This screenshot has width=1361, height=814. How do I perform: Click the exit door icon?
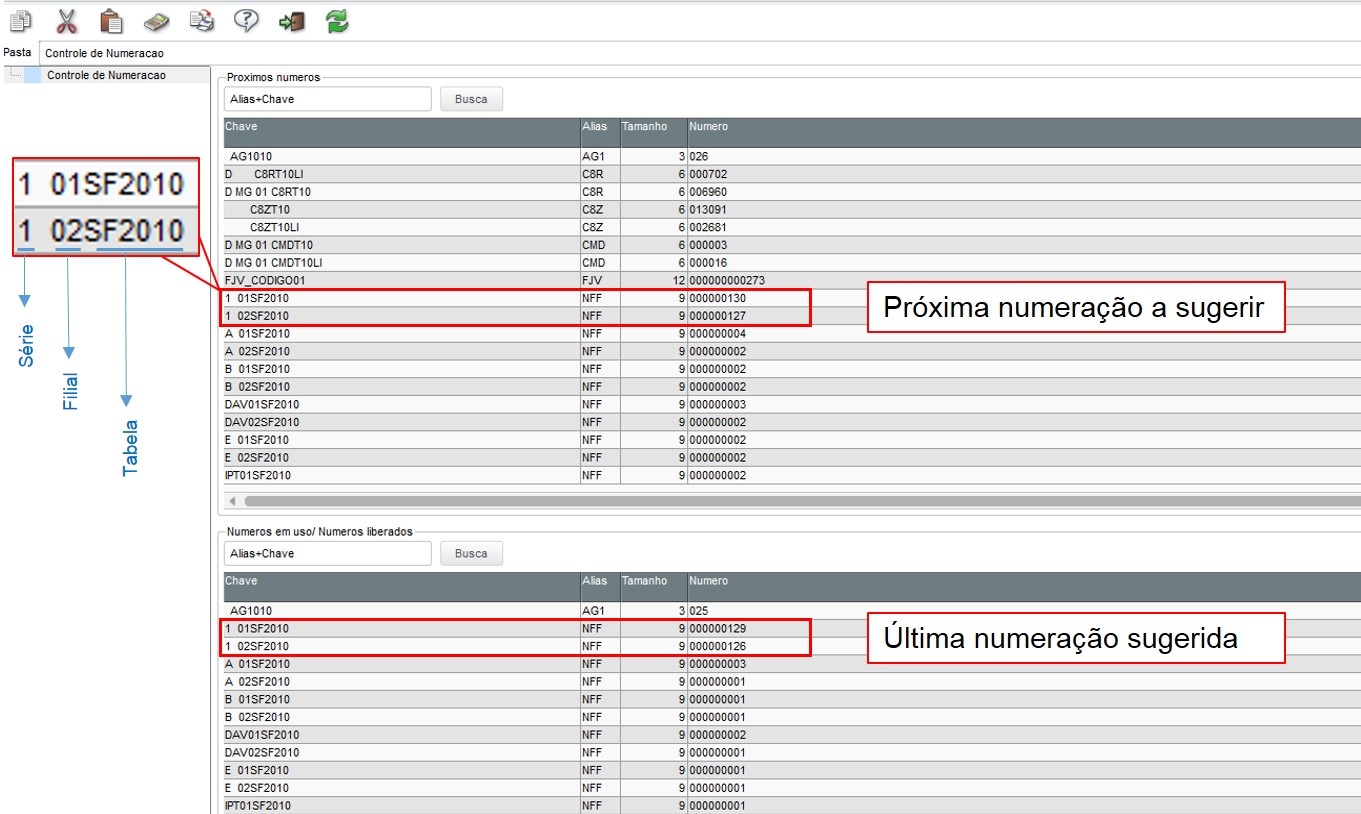click(291, 20)
